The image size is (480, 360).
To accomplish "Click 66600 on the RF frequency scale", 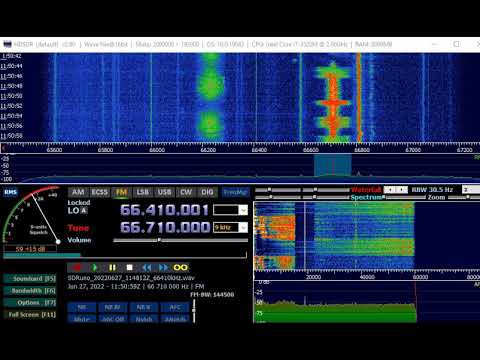I will (x=311, y=150).
